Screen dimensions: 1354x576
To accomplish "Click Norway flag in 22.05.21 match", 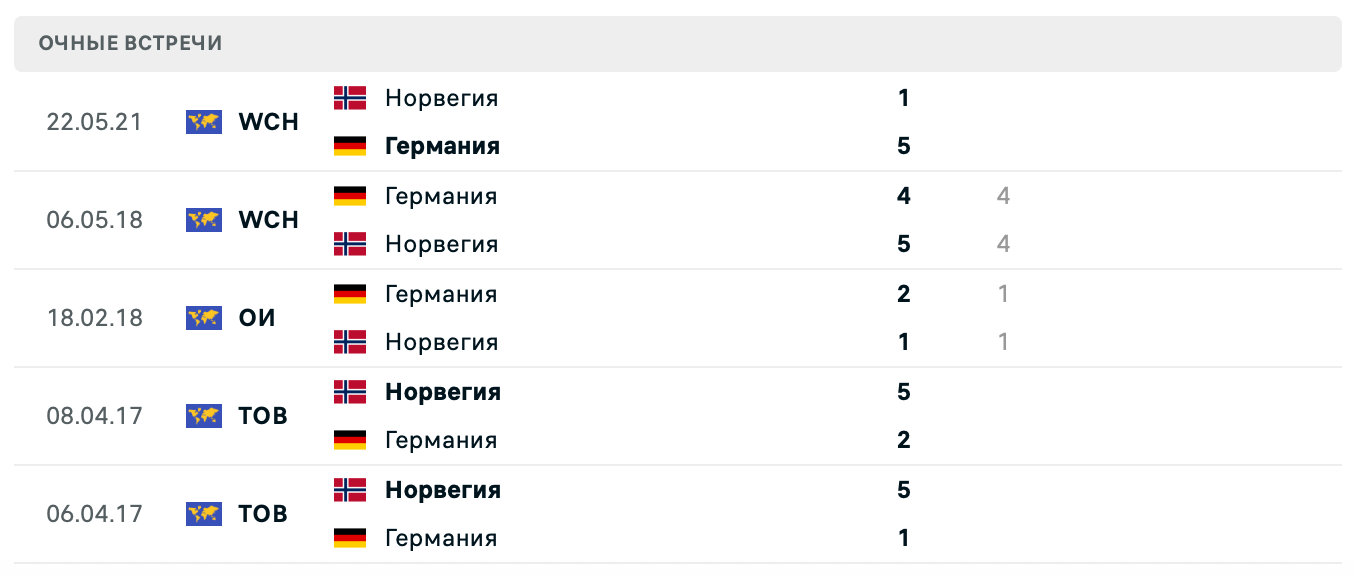I will (x=350, y=98).
